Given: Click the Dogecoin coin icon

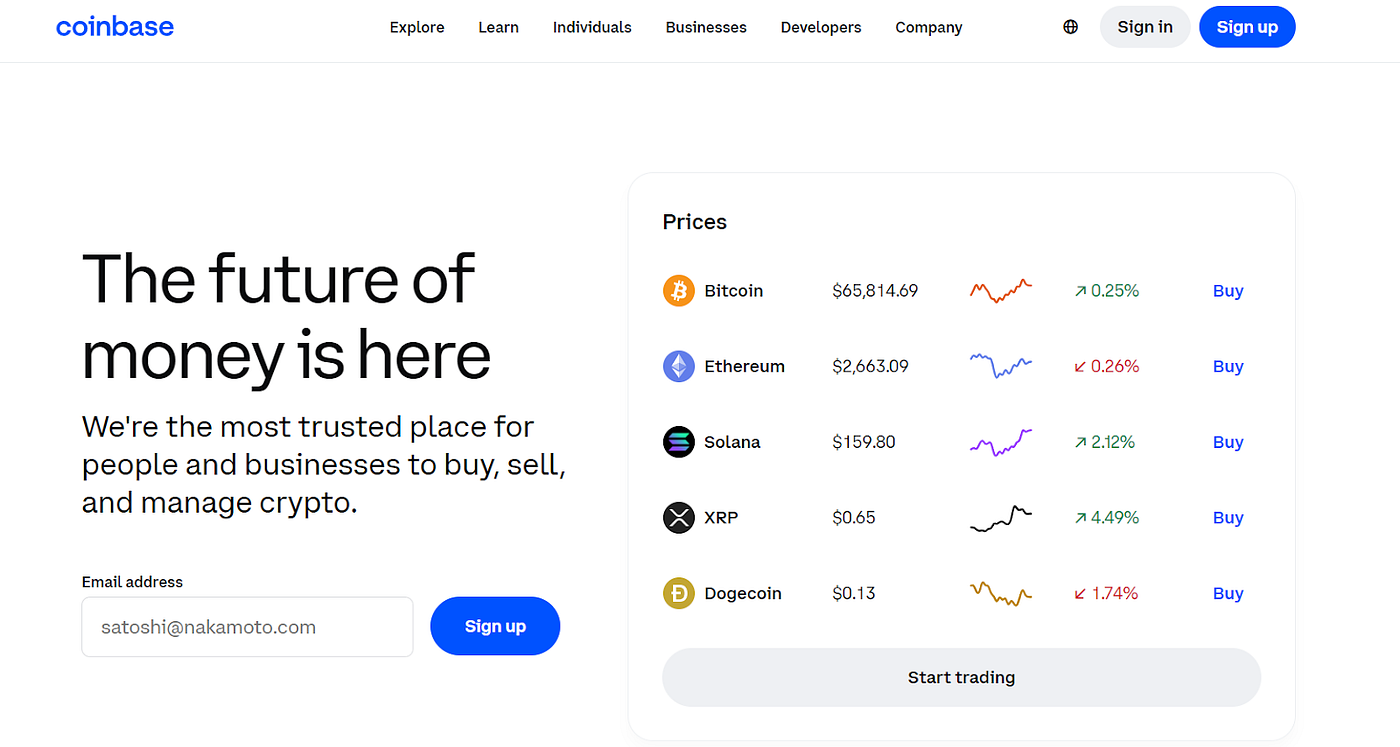Looking at the screenshot, I should click(x=678, y=593).
